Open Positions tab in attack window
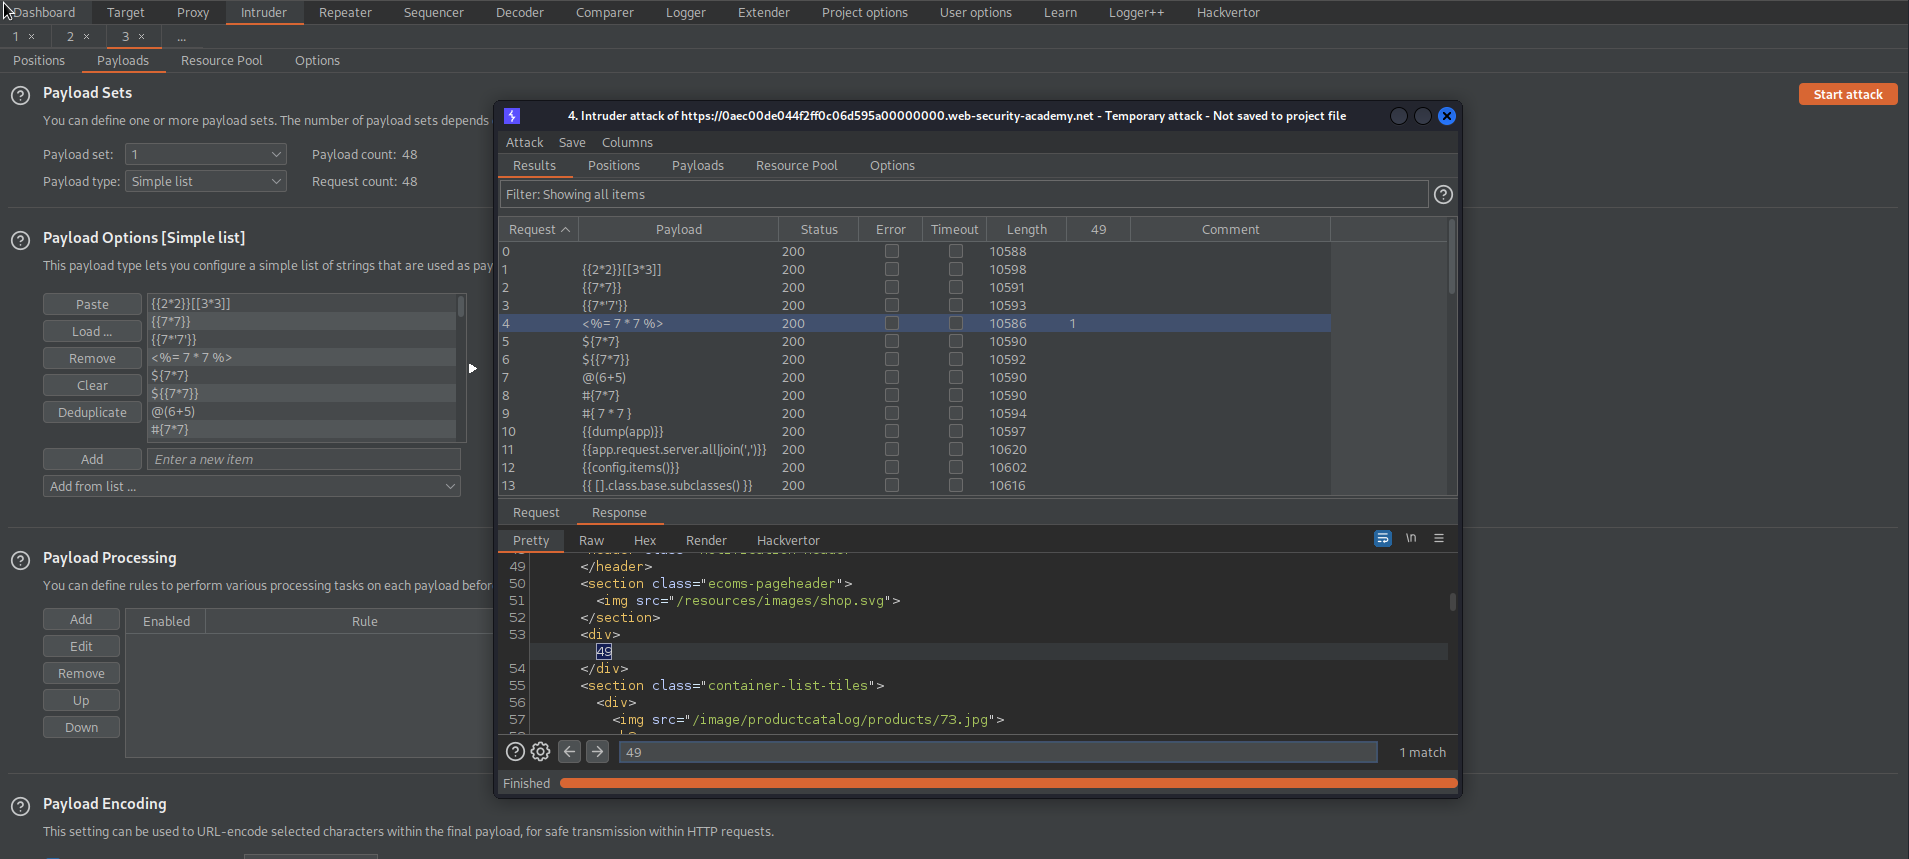The width and height of the screenshot is (1909, 859). 614,166
